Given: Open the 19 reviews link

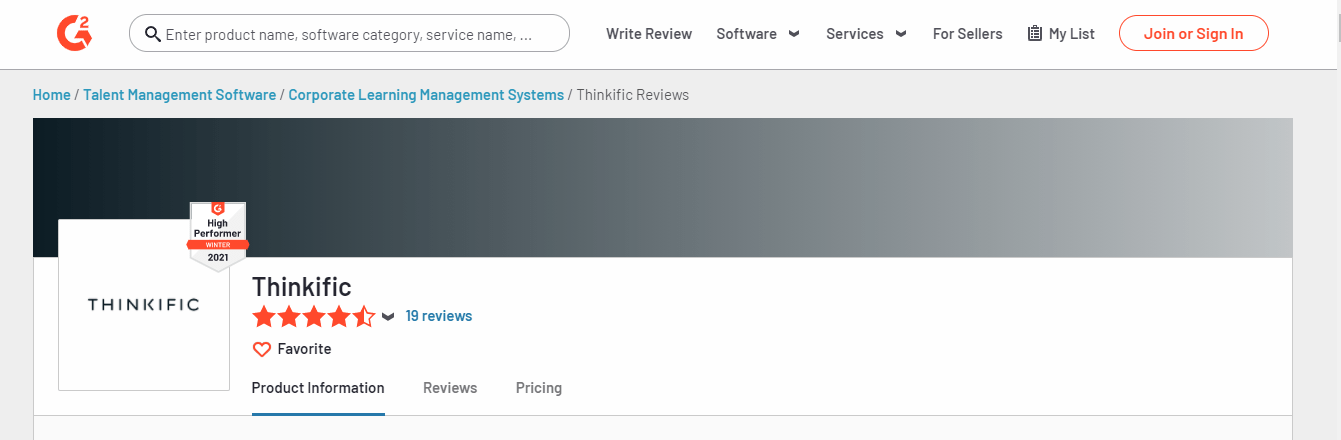Looking at the screenshot, I should (439, 316).
